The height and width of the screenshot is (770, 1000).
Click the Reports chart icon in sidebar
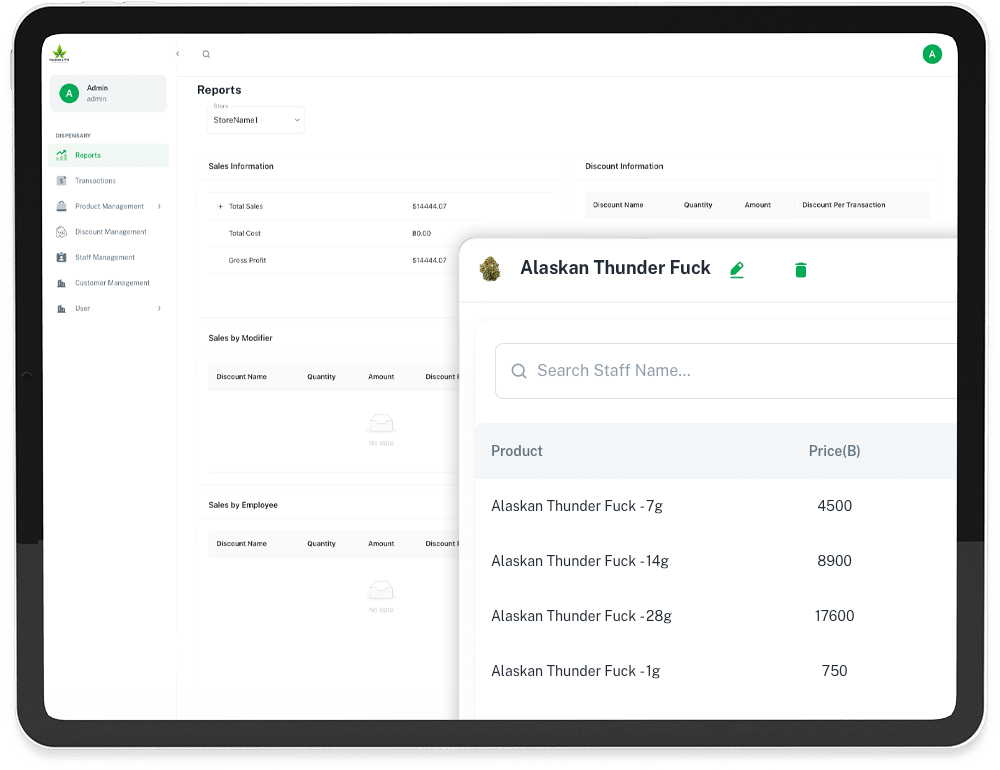click(x=62, y=155)
